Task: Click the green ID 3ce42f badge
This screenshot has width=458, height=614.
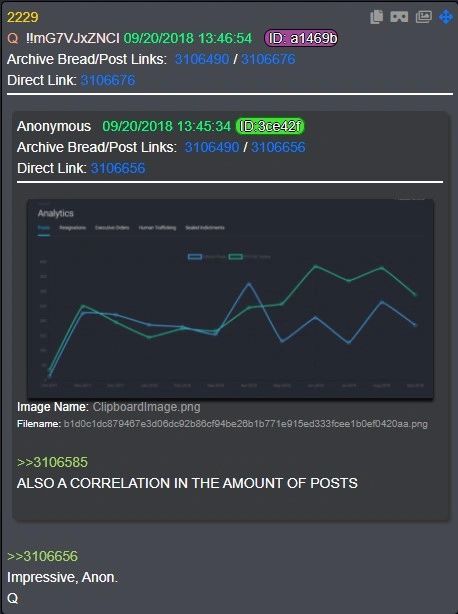Action: (x=270, y=126)
